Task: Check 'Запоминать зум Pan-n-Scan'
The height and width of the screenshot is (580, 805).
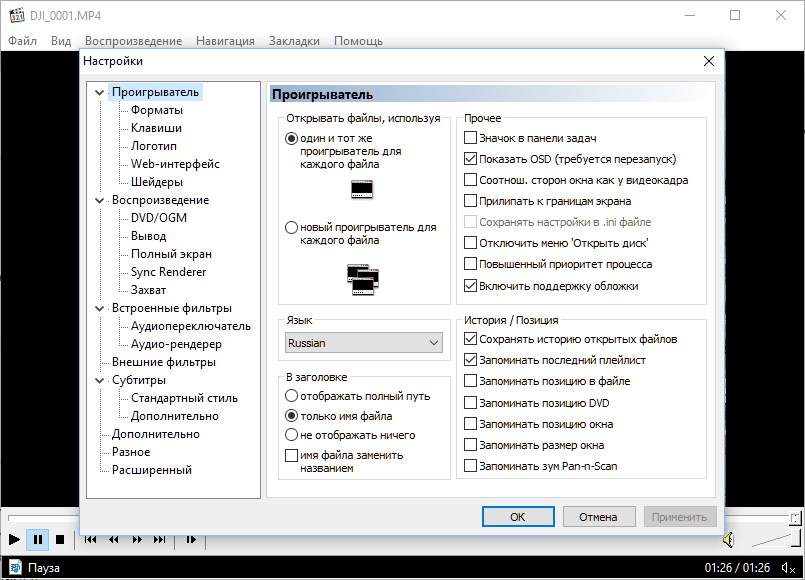Action: click(470, 466)
